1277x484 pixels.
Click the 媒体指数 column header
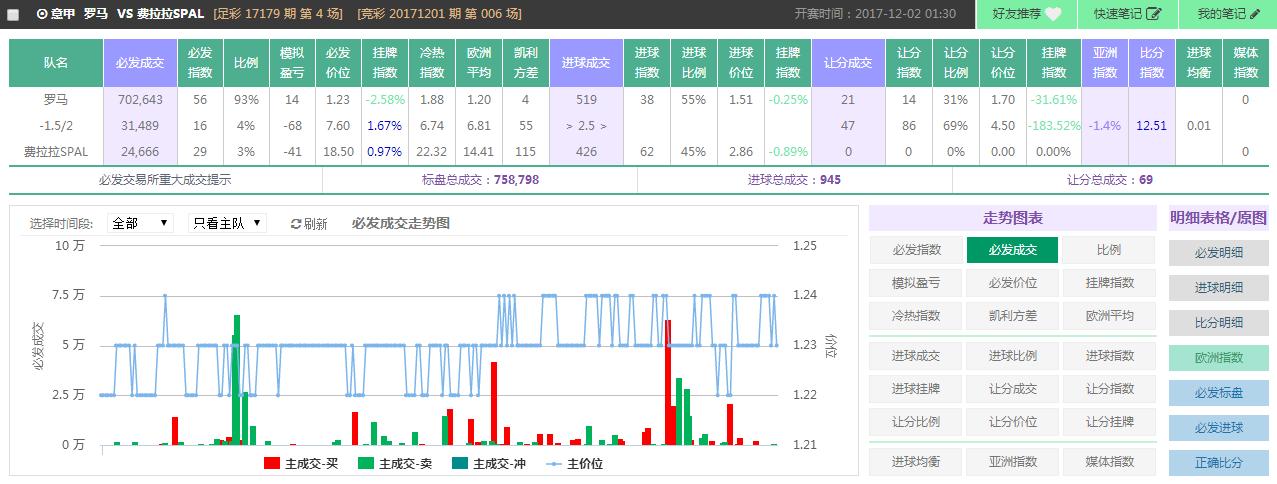pyautogui.click(x=1246, y=62)
